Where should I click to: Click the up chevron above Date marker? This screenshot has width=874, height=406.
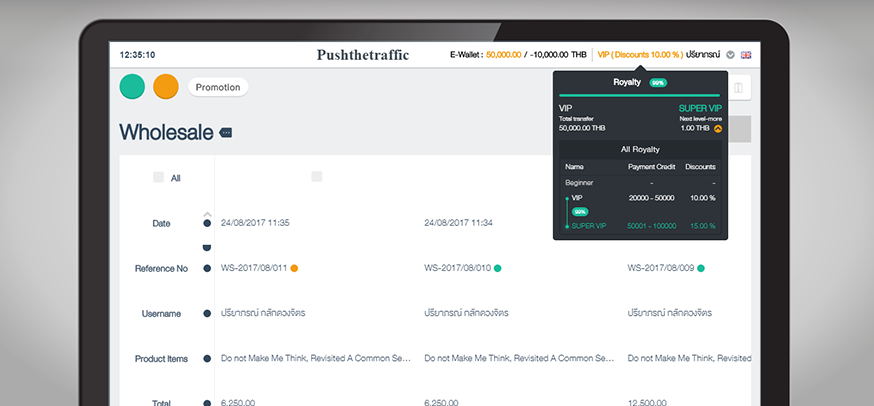point(207,214)
